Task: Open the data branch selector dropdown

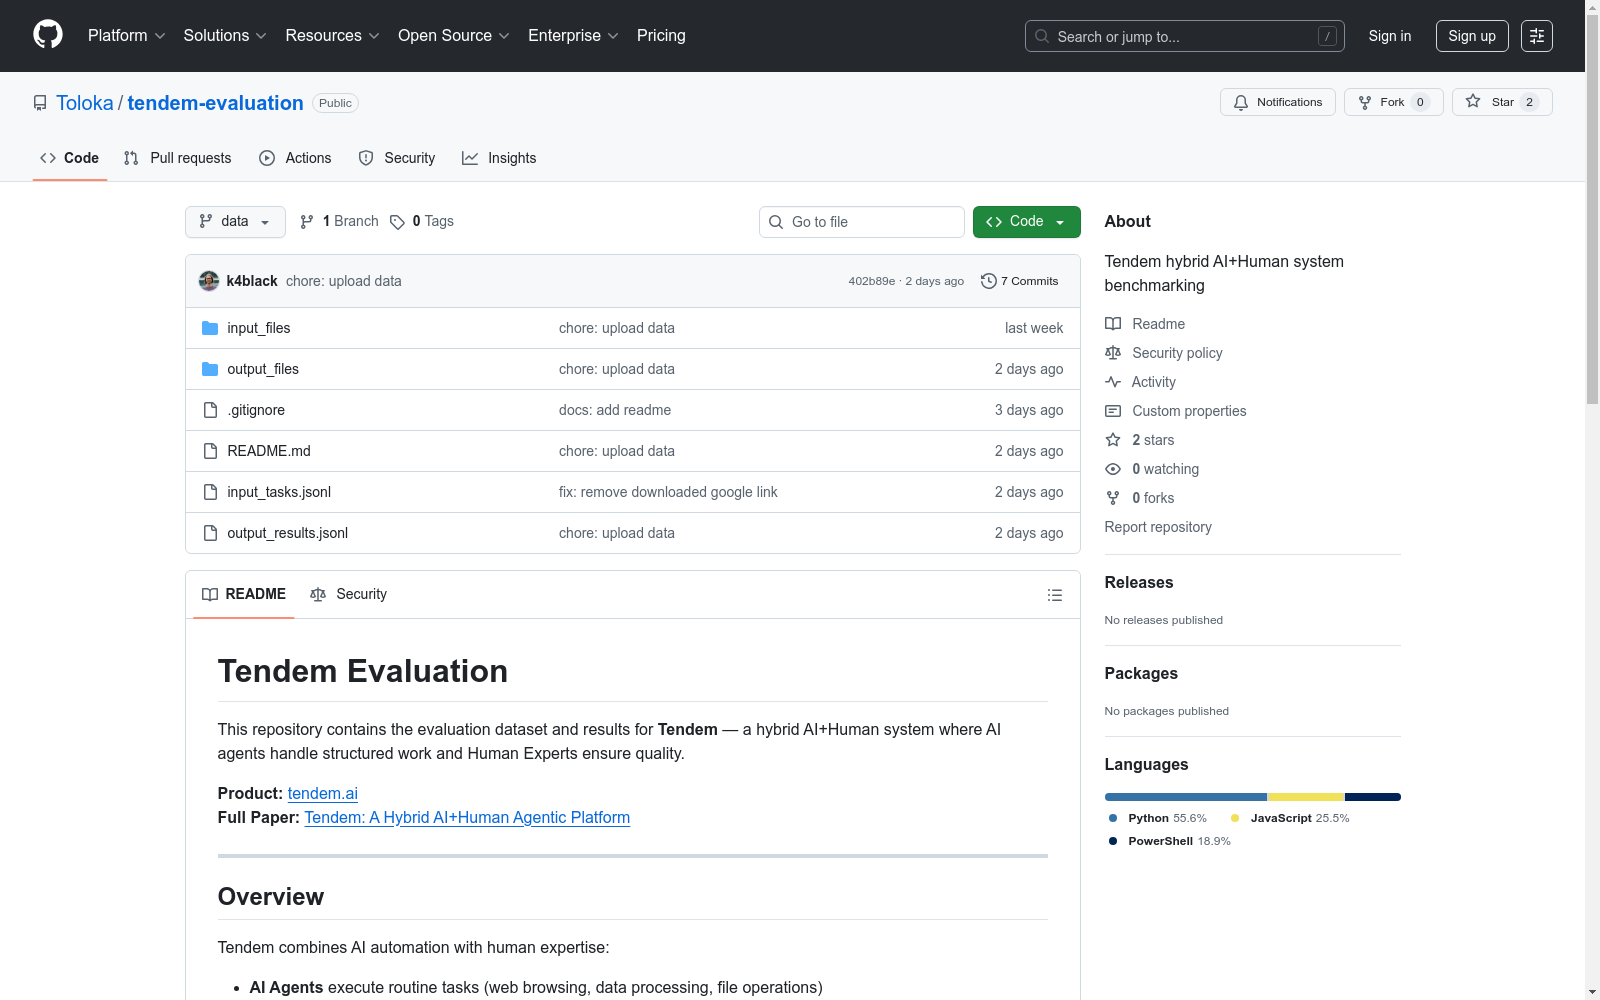Action: (x=235, y=222)
